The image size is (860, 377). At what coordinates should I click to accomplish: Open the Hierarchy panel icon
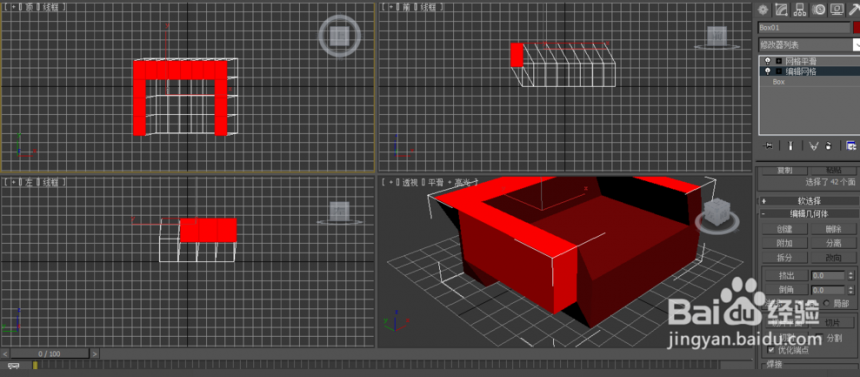(800, 9)
